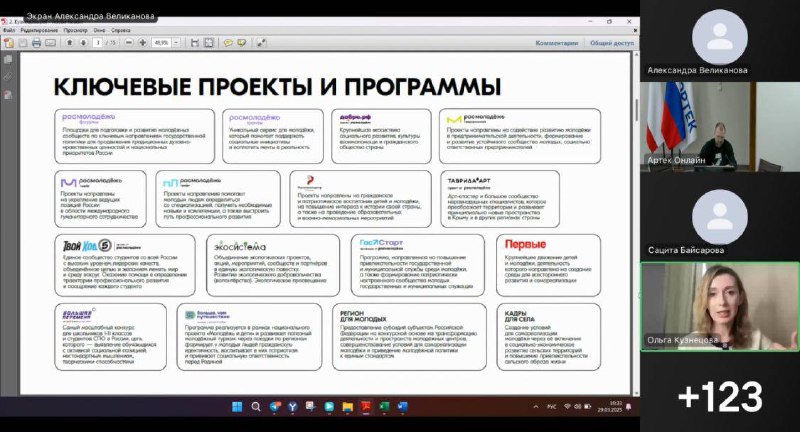Screen dimensions: 800x432
Task: Click the ГосСтарт project card logo
Action: tap(381, 243)
